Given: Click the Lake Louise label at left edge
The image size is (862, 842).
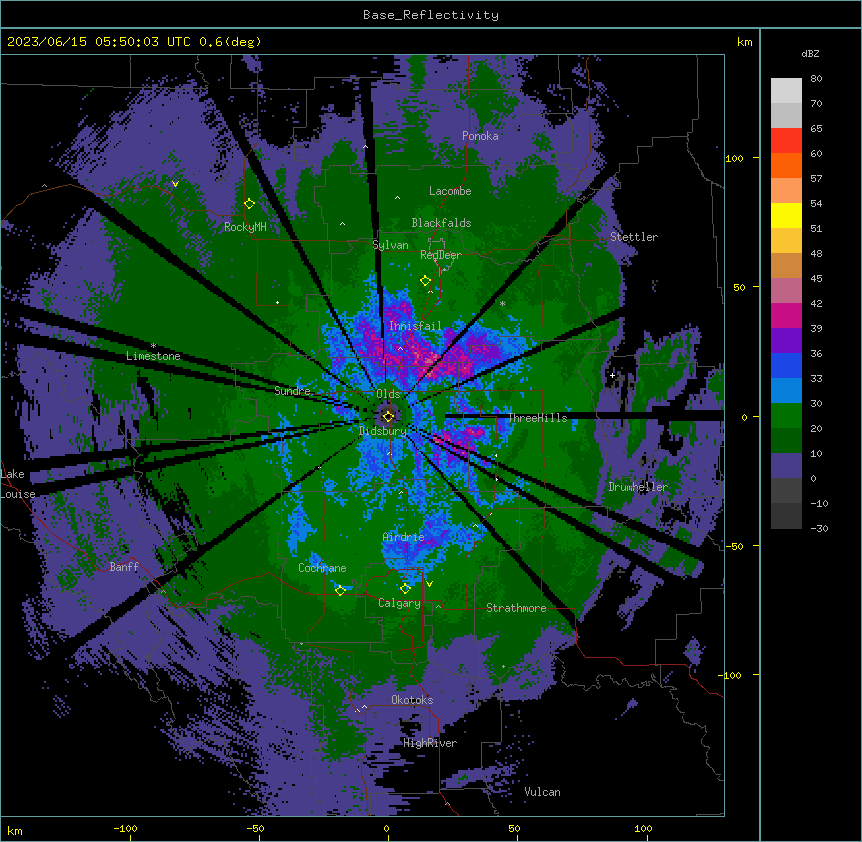Looking at the screenshot, I should (x=18, y=484).
